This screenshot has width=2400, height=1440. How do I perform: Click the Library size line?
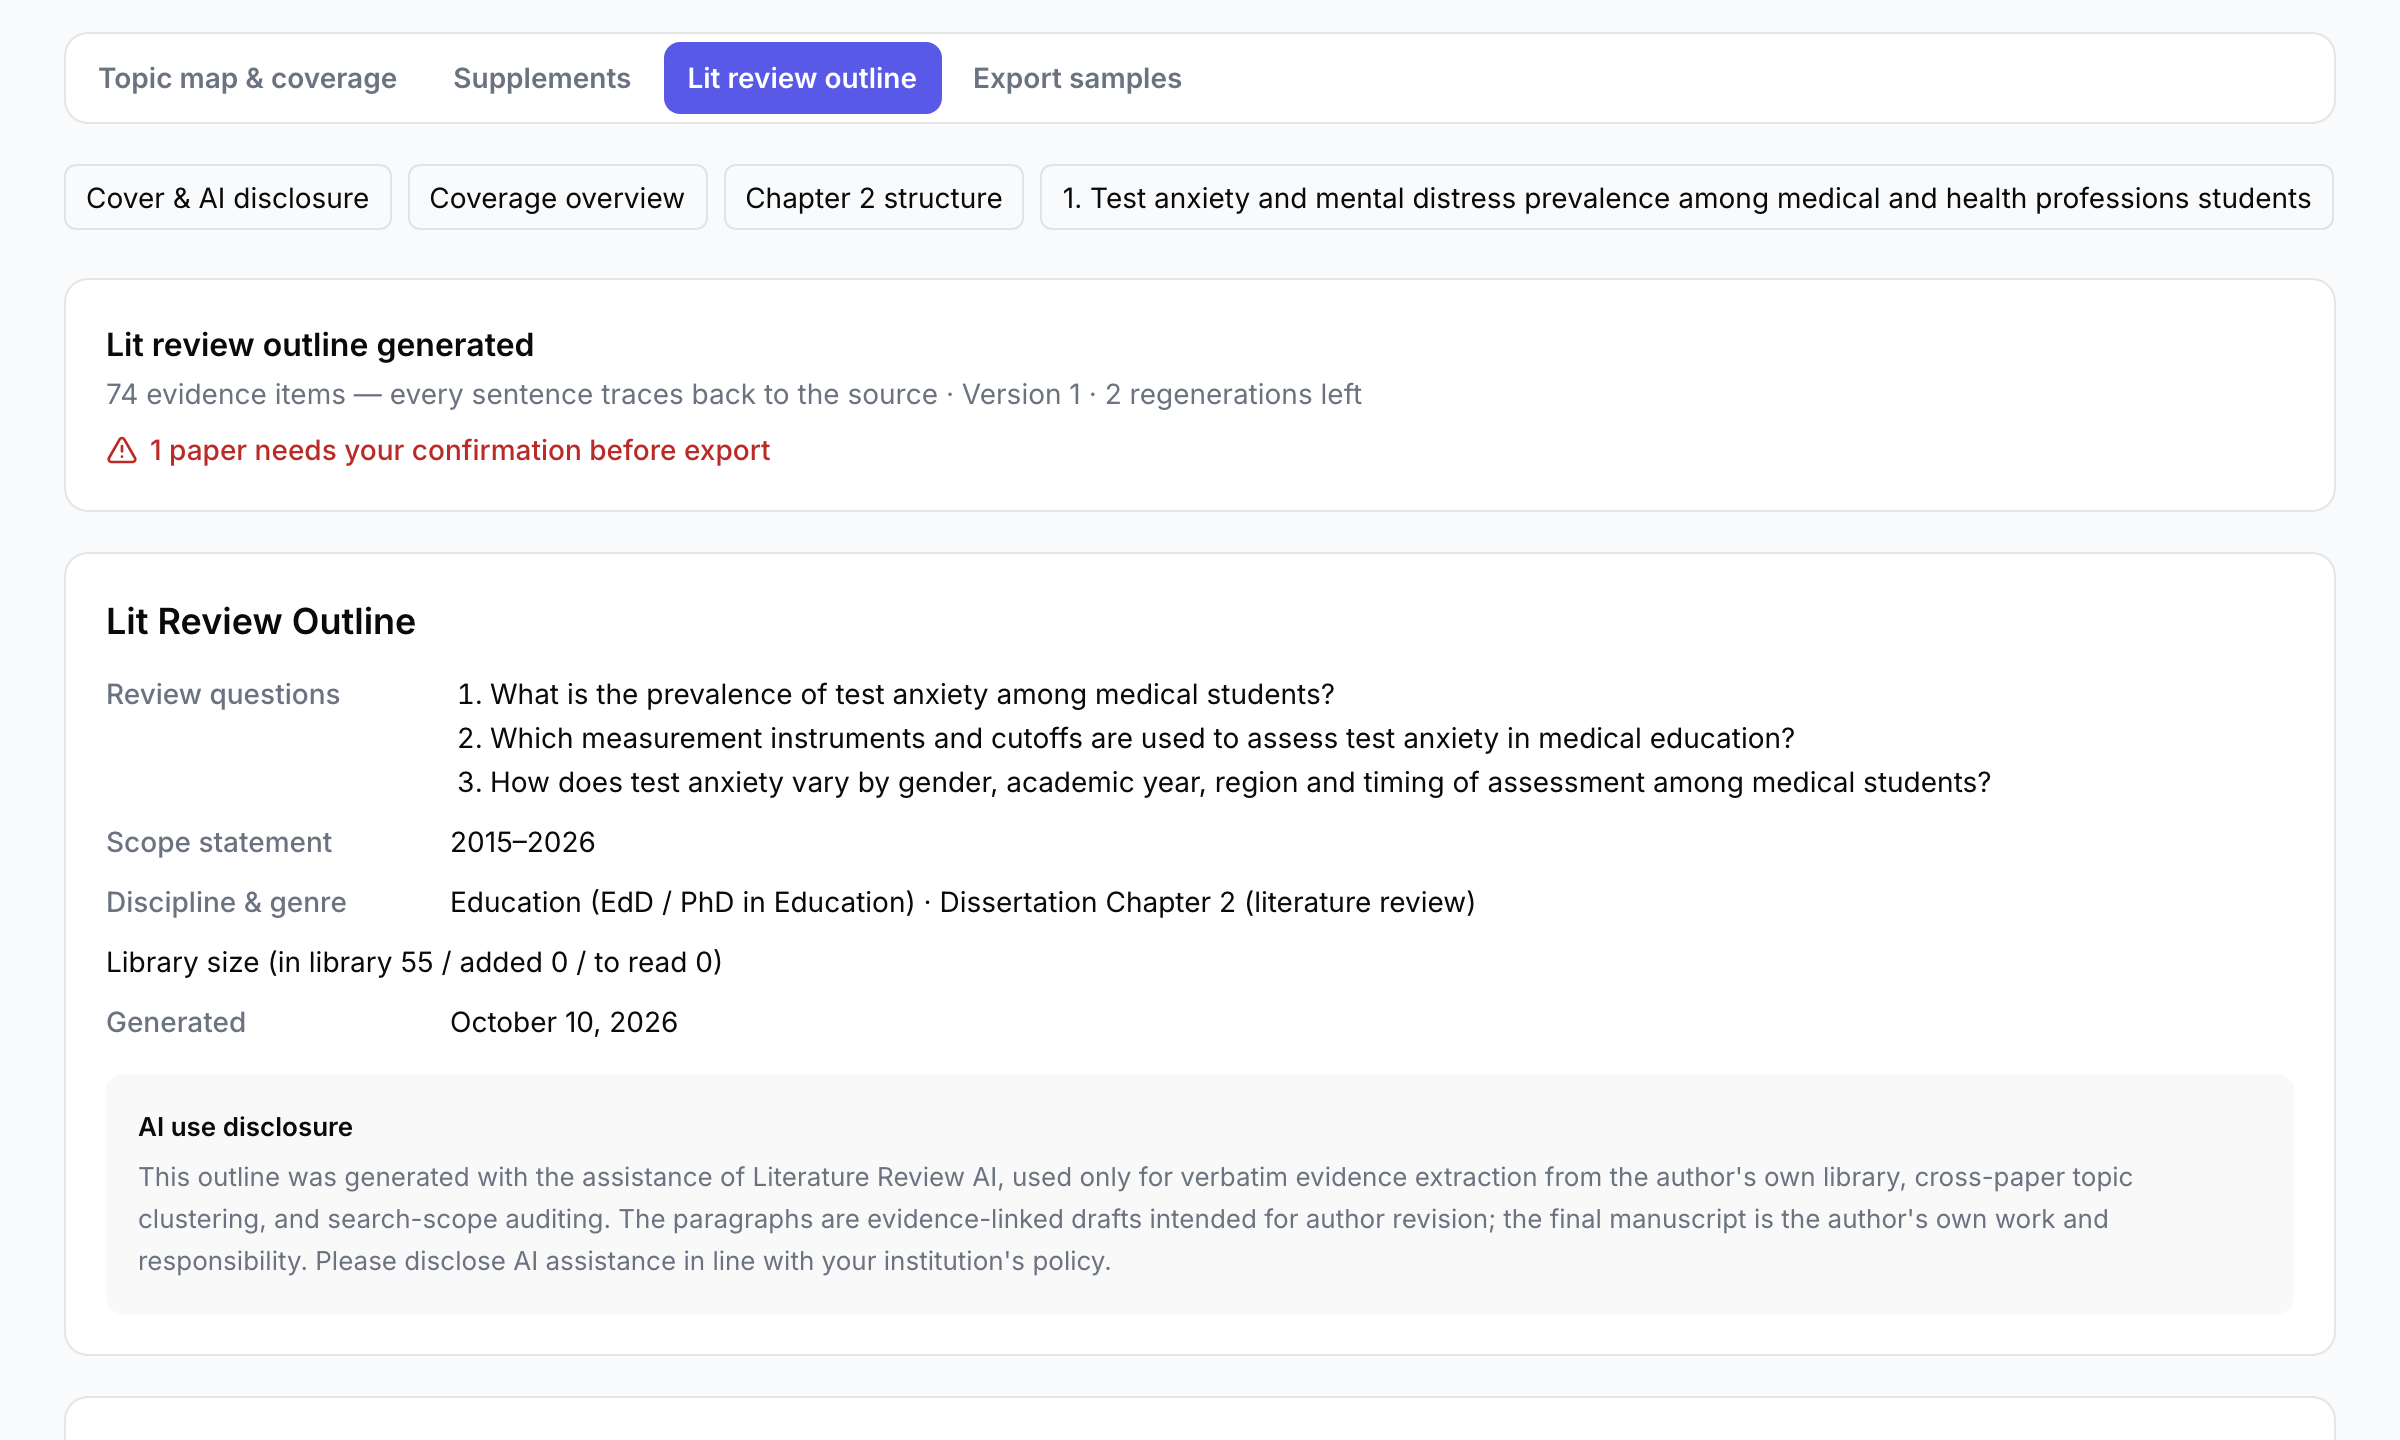click(414, 963)
